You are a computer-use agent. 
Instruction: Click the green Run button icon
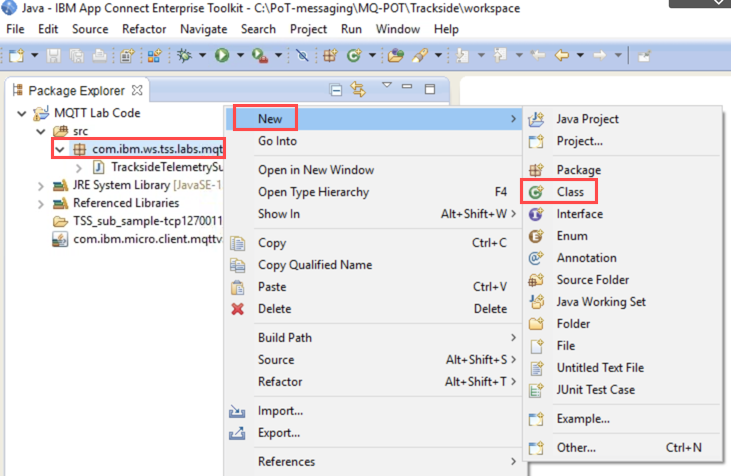[222, 56]
